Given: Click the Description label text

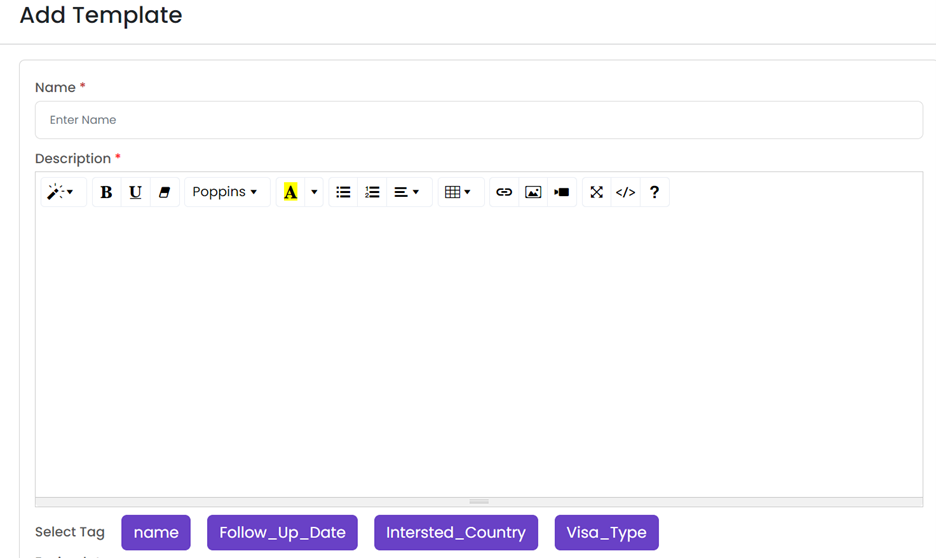Looking at the screenshot, I should point(73,159).
